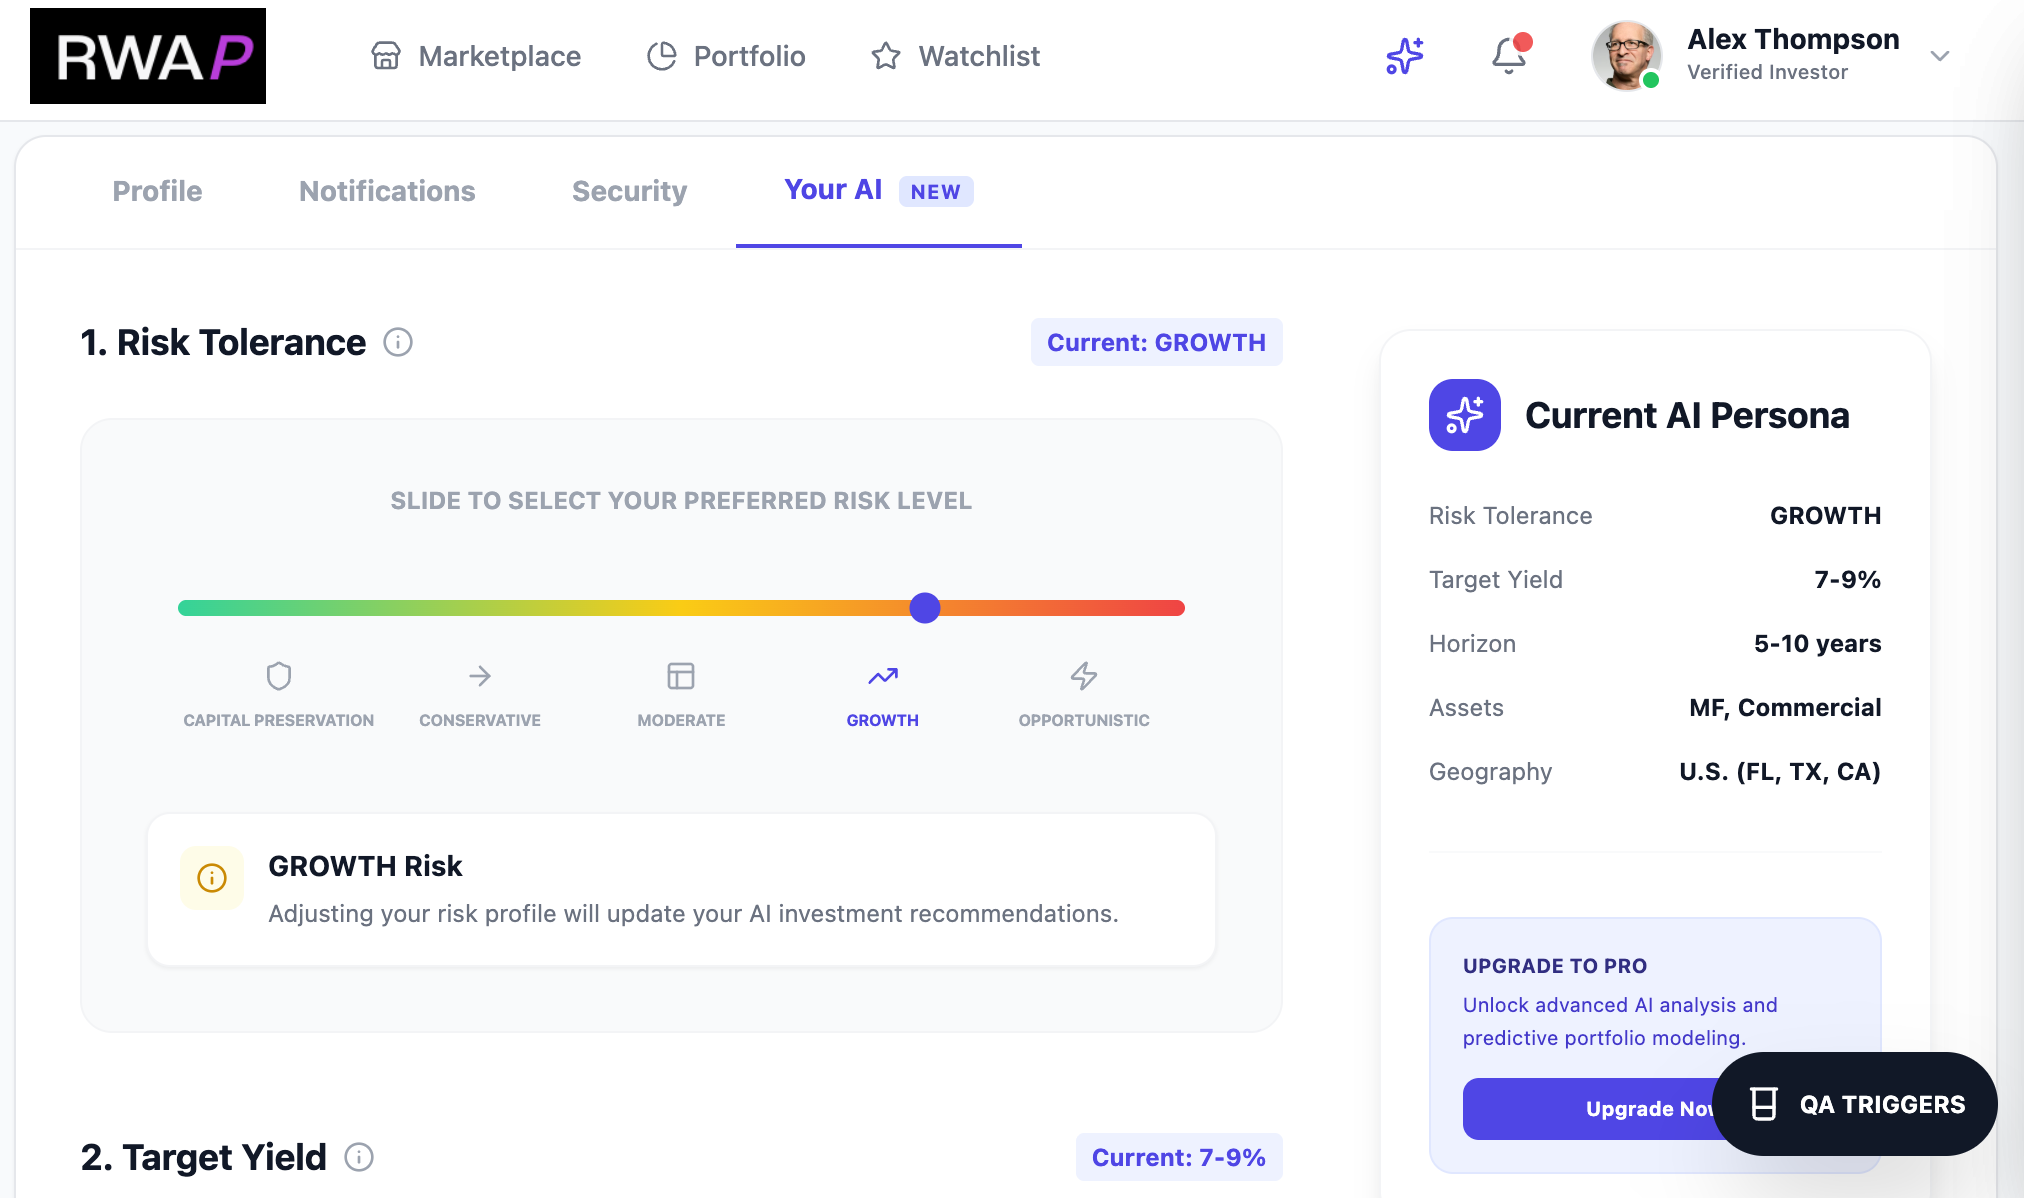The image size is (2024, 1198).
Task: Select the Capital Preservation shield icon
Action: coord(279,676)
